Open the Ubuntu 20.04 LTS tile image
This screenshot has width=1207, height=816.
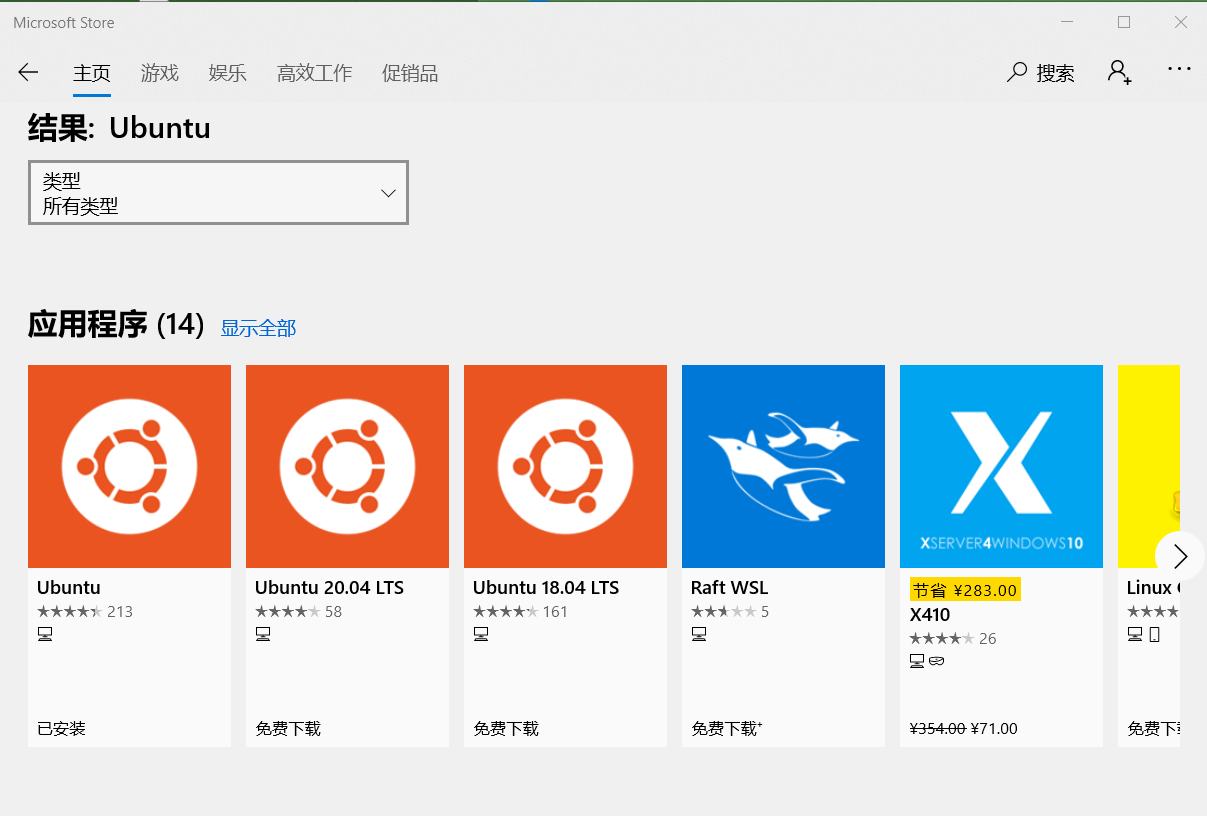click(x=347, y=466)
